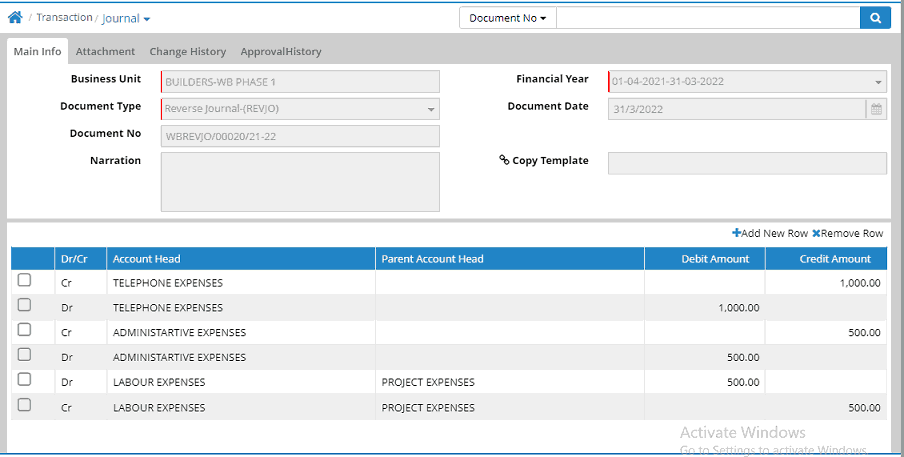Click the Copy Template link icon
The image size is (904, 457).
pyautogui.click(x=504, y=160)
